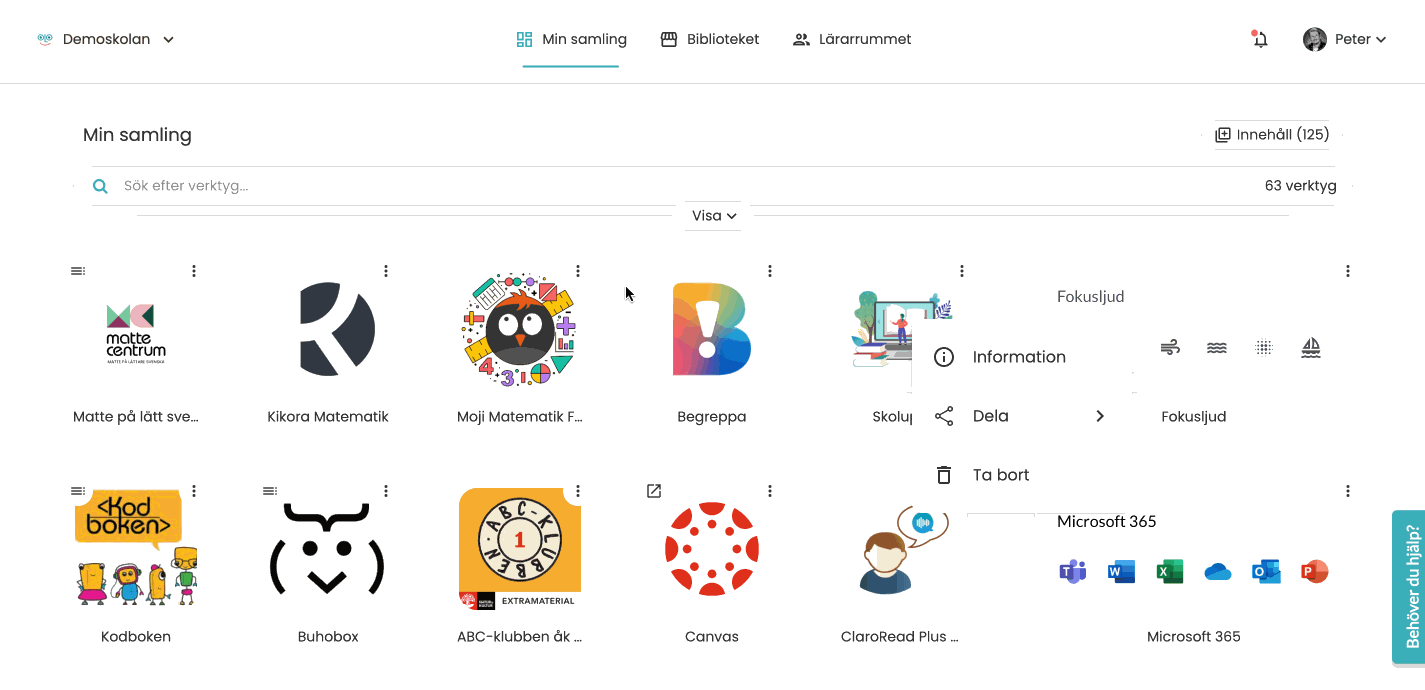Open the Word icon in Microsoft 365
1425x690 pixels.
pos(1121,572)
